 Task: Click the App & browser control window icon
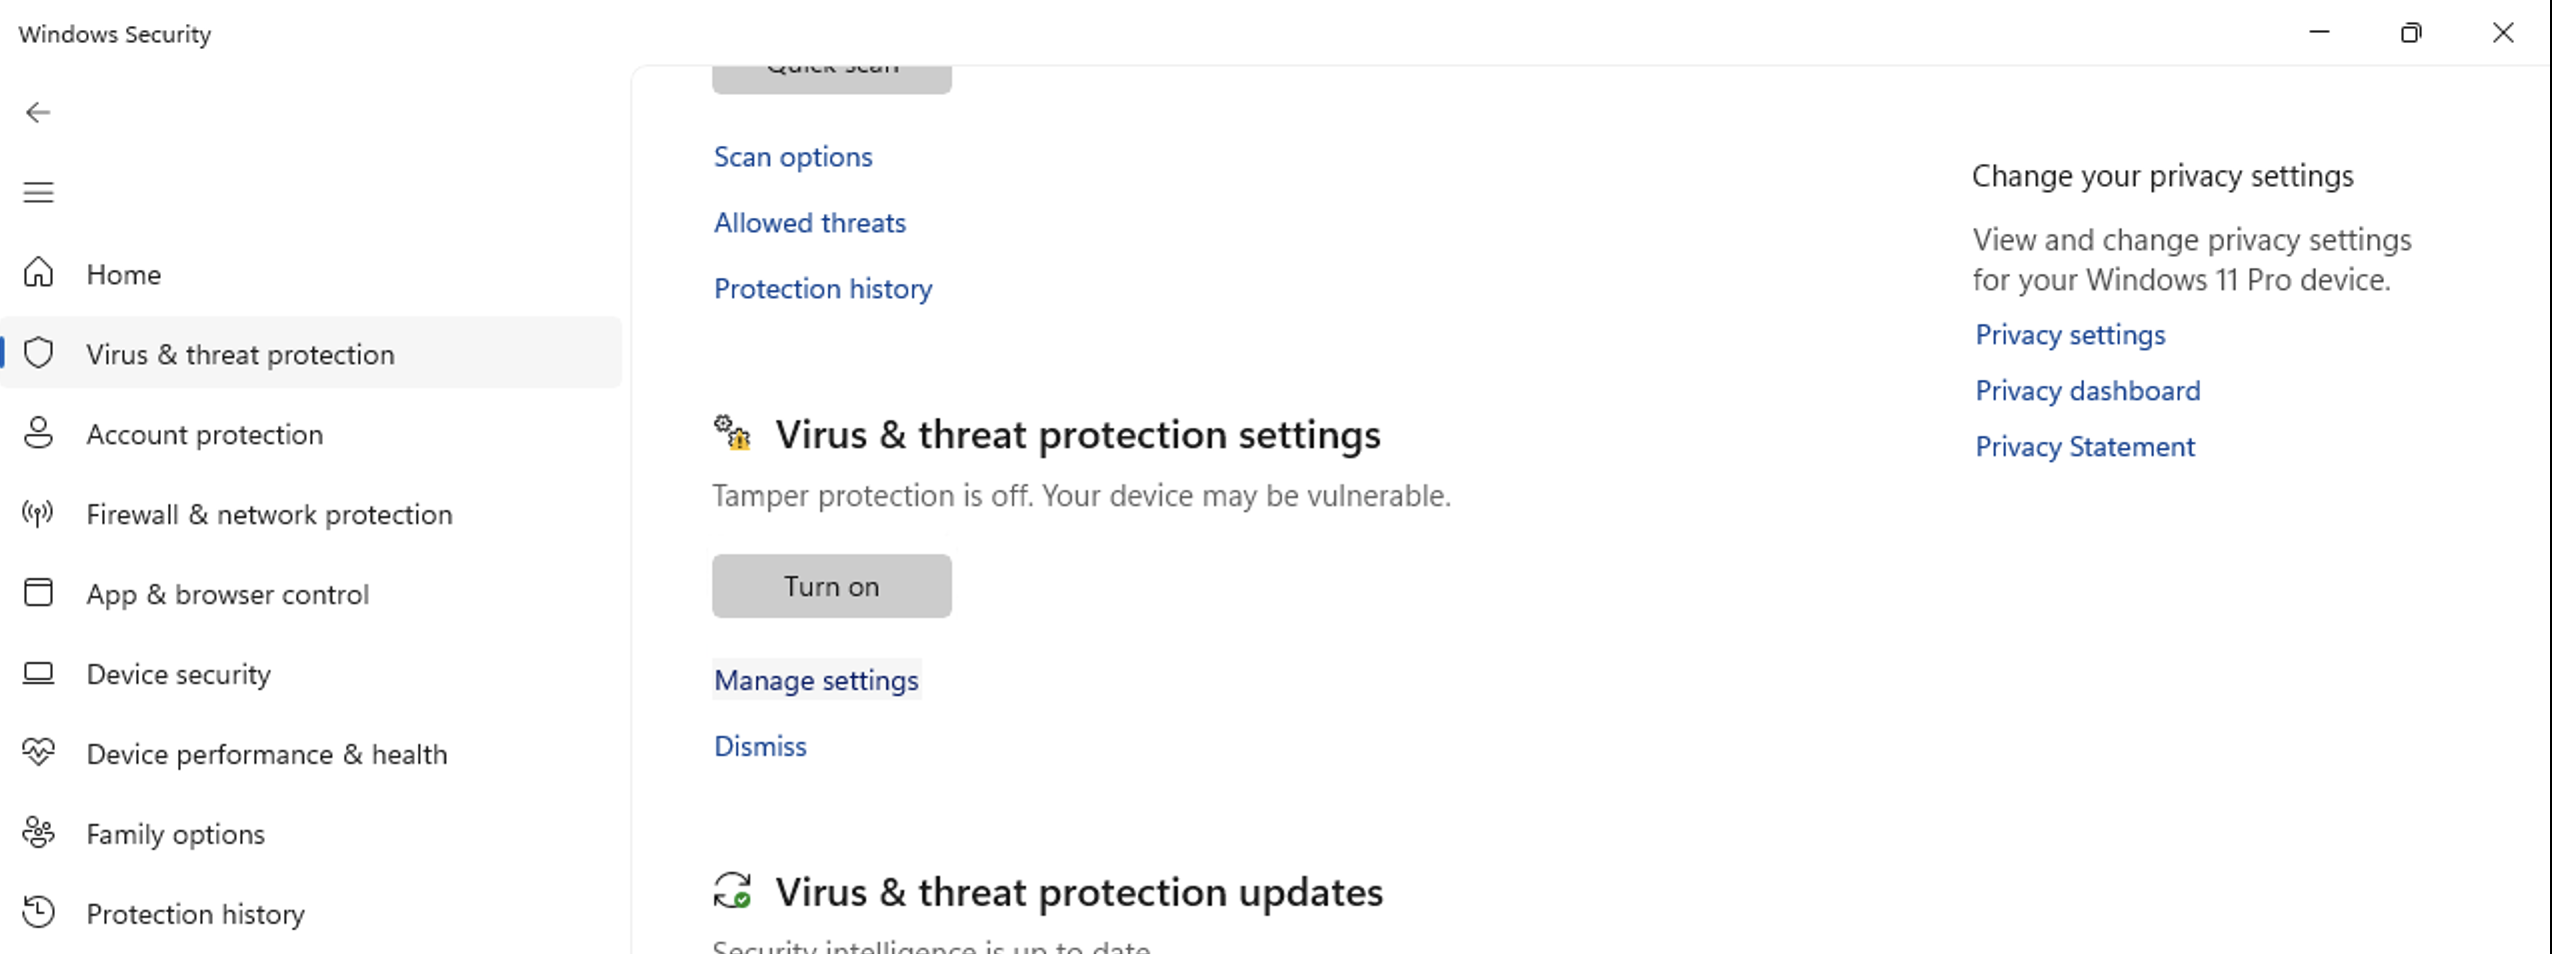click(38, 593)
